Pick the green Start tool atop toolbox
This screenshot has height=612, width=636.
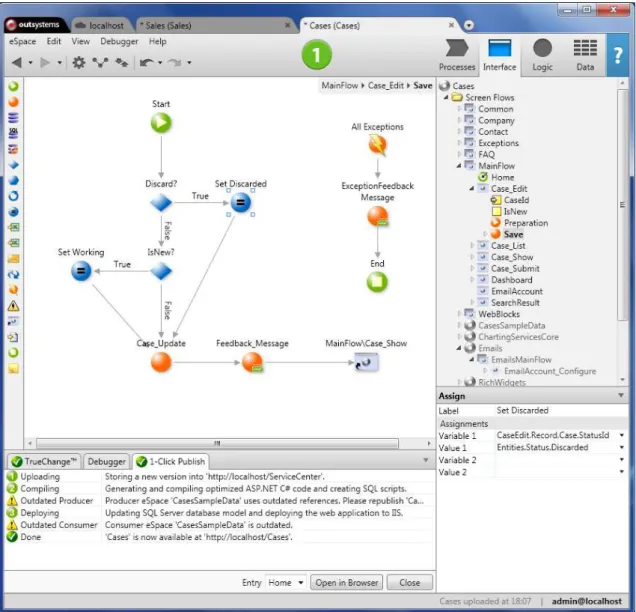click(13, 86)
